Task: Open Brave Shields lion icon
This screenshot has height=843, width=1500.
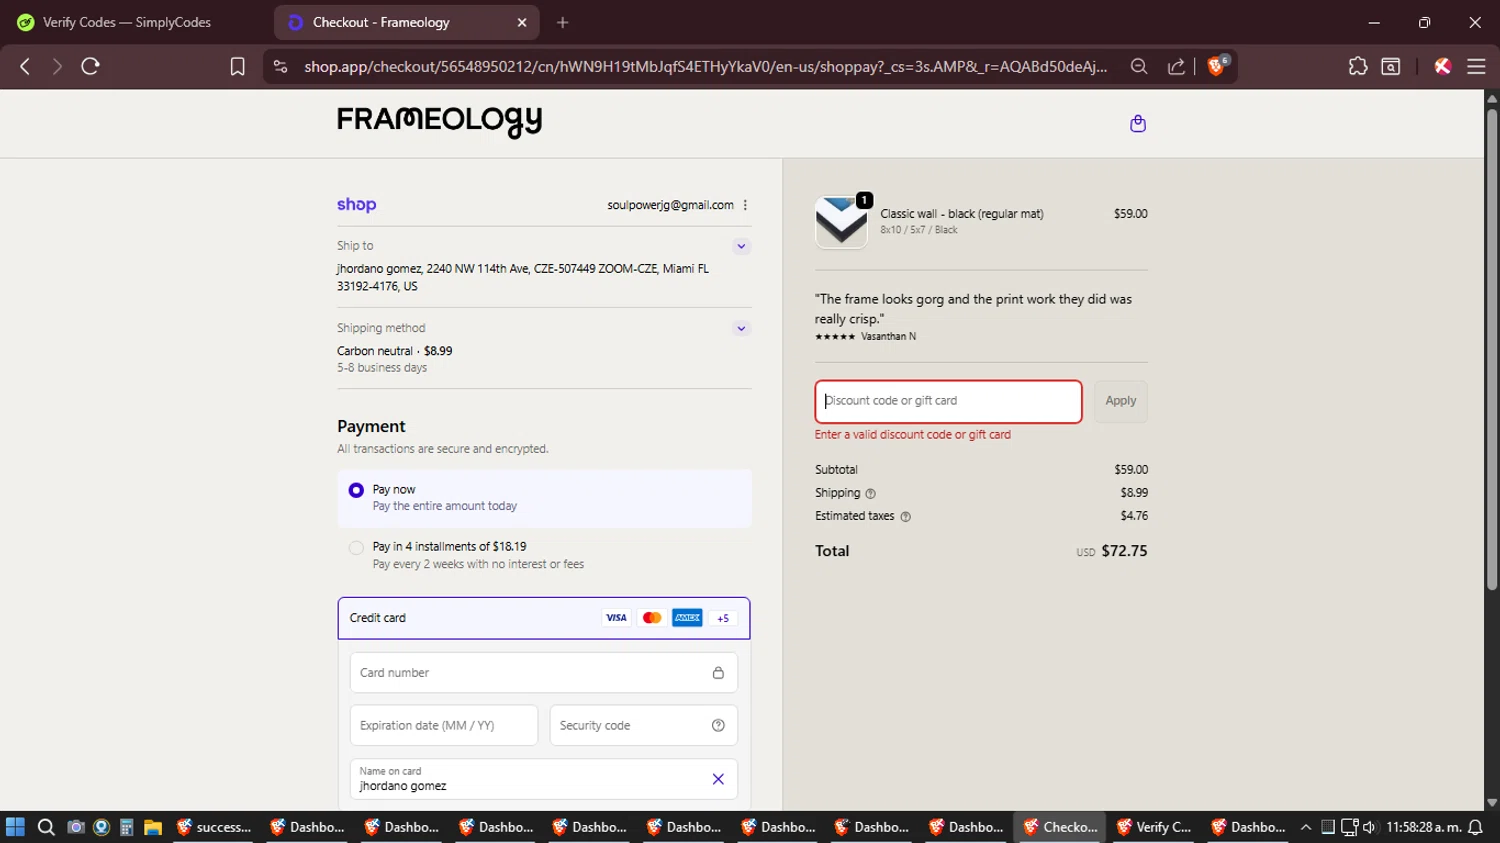Action: (1217, 66)
